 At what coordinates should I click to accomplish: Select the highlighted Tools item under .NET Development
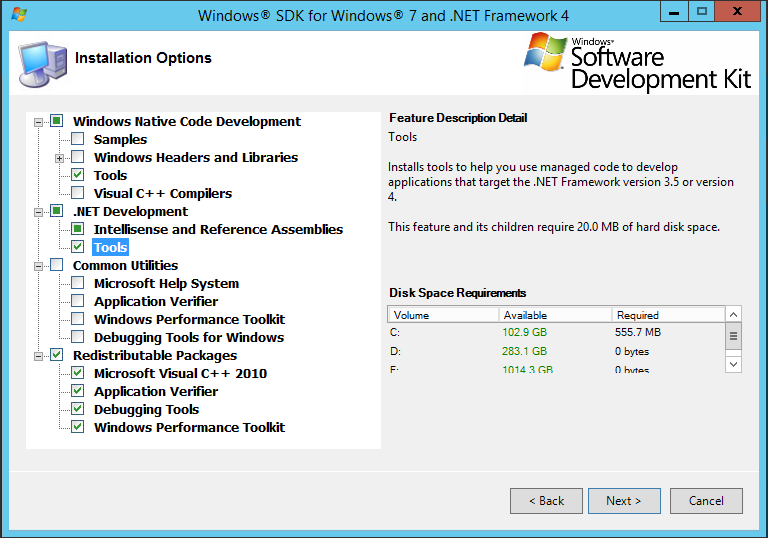[x=111, y=247]
